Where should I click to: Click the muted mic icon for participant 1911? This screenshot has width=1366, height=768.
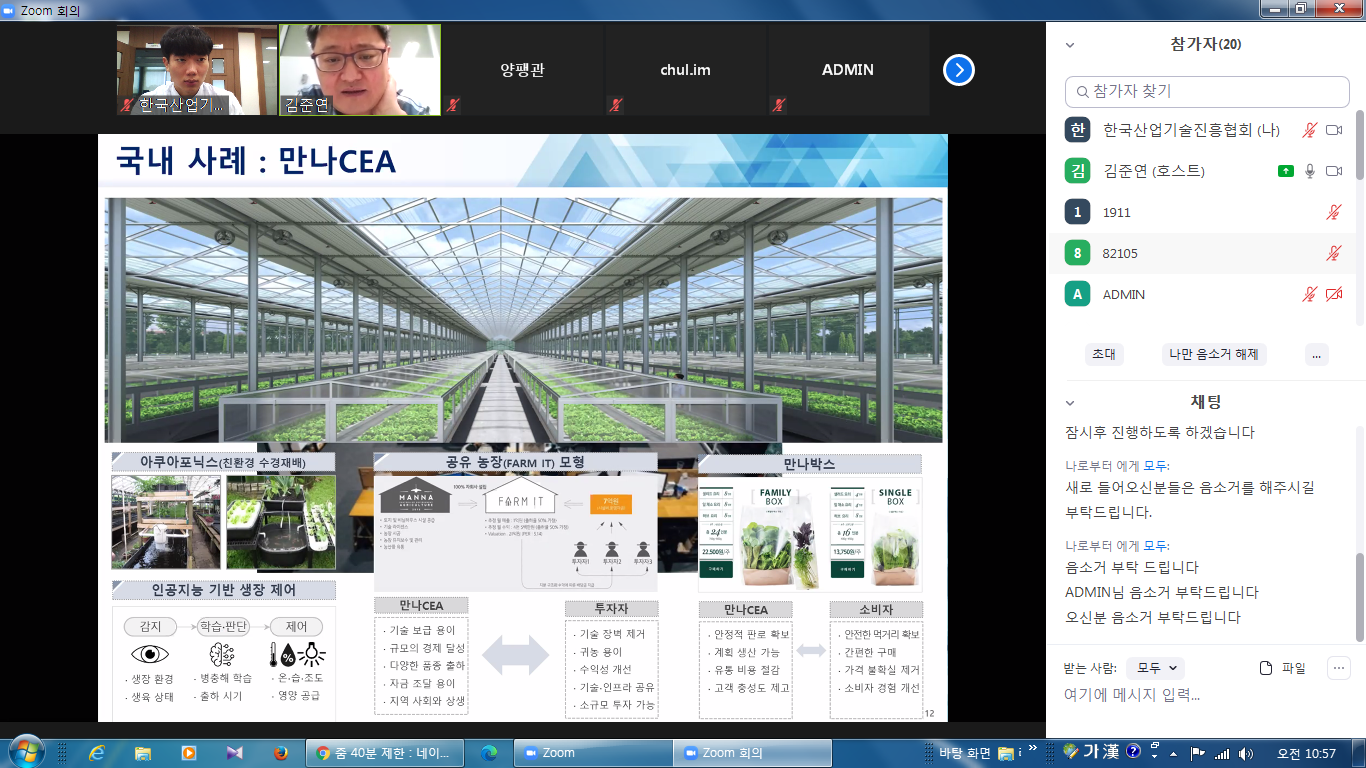click(x=1333, y=212)
